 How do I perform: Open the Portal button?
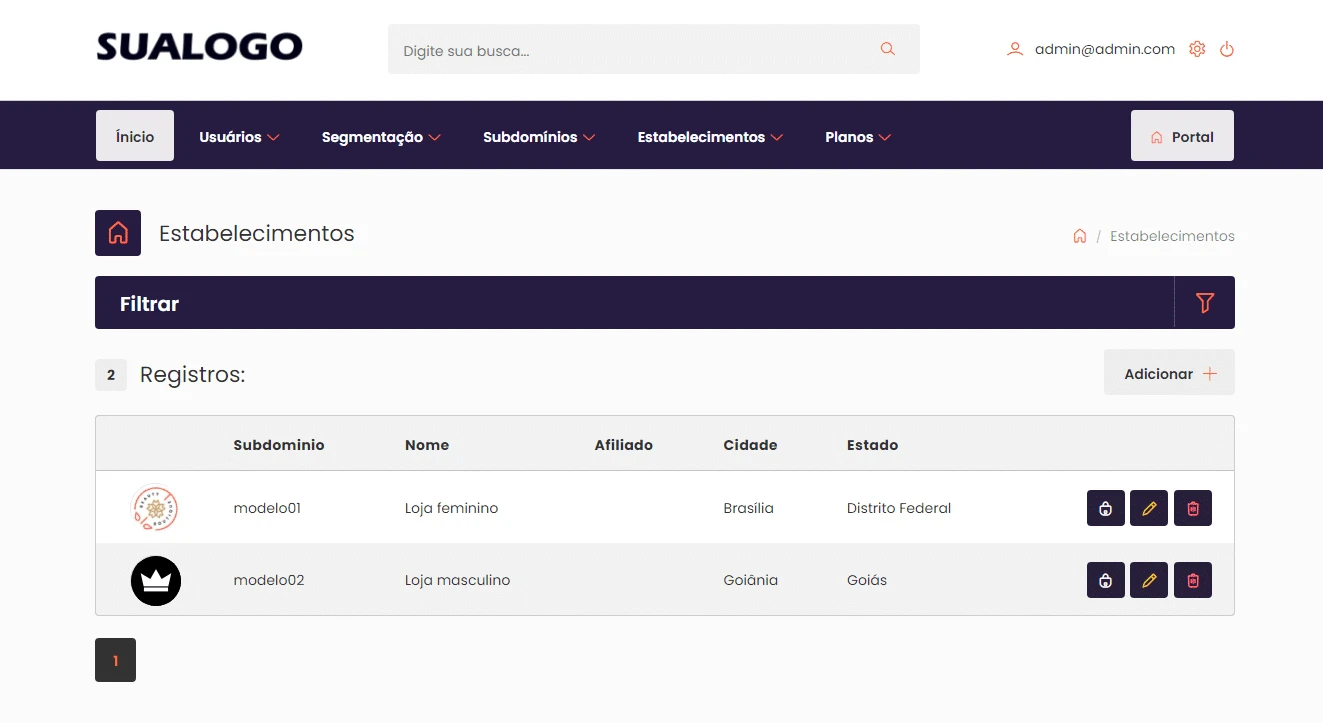click(x=1182, y=136)
